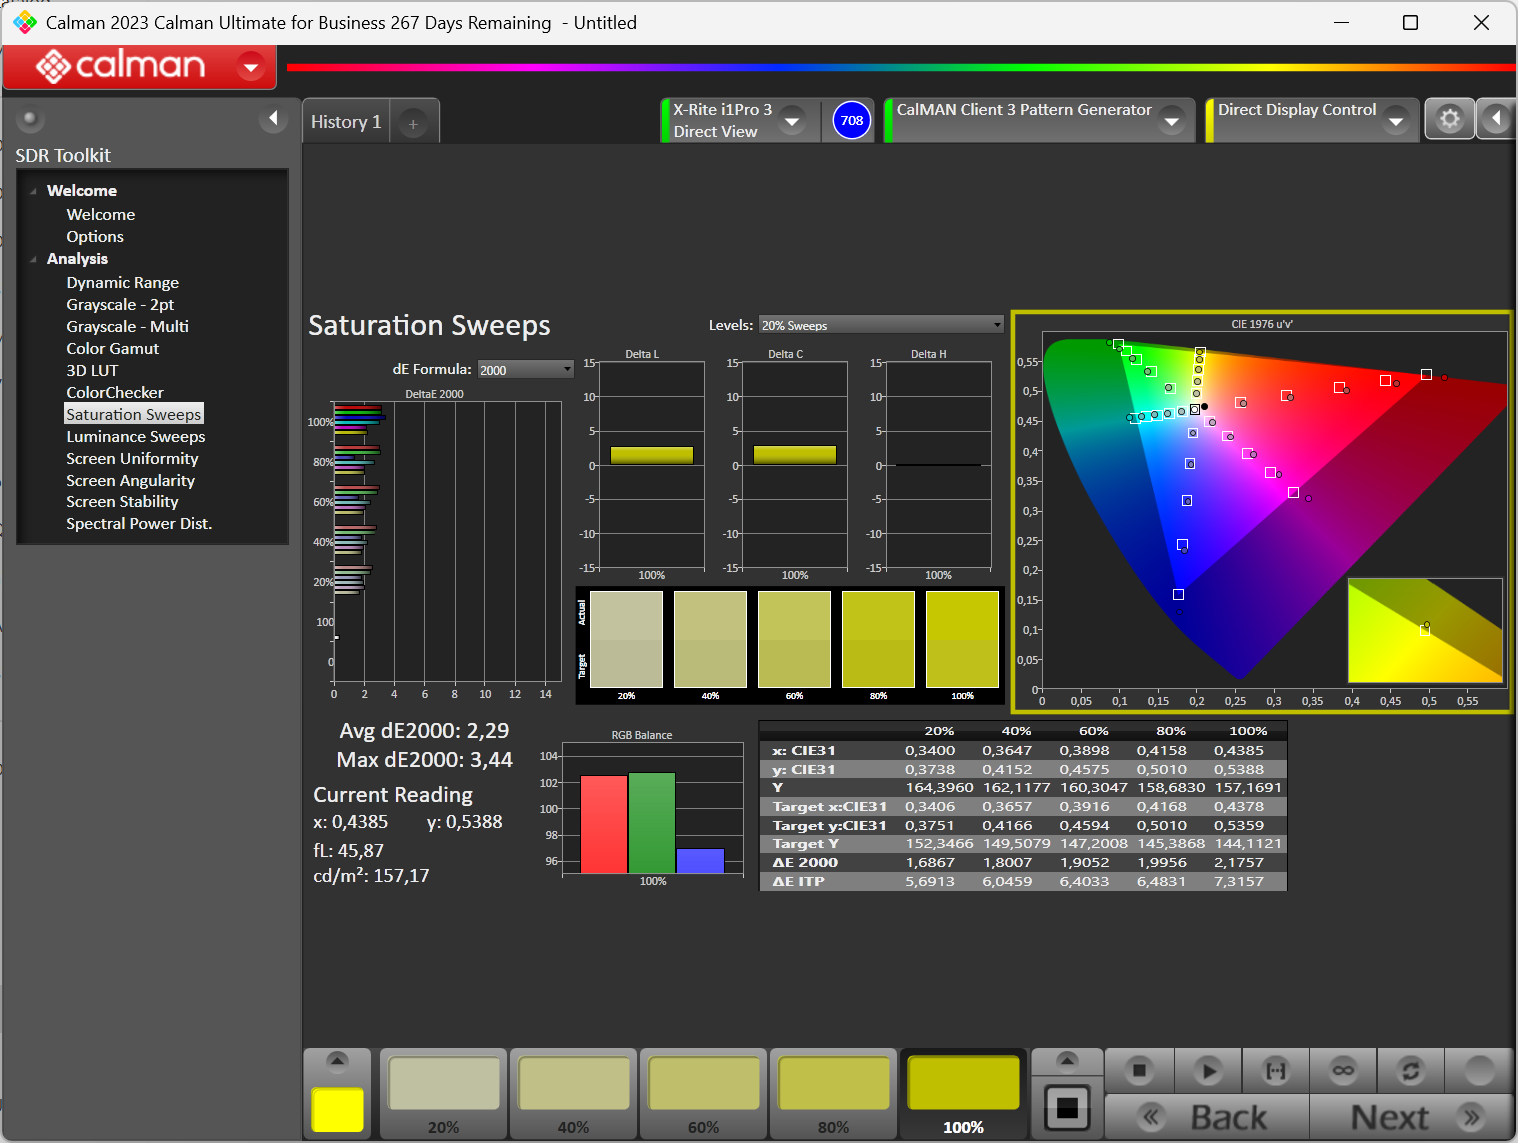Click the read single bracket icon
Image resolution: width=1518 pixels, height=1143 pixels.
click(x=1276, y=1071)
